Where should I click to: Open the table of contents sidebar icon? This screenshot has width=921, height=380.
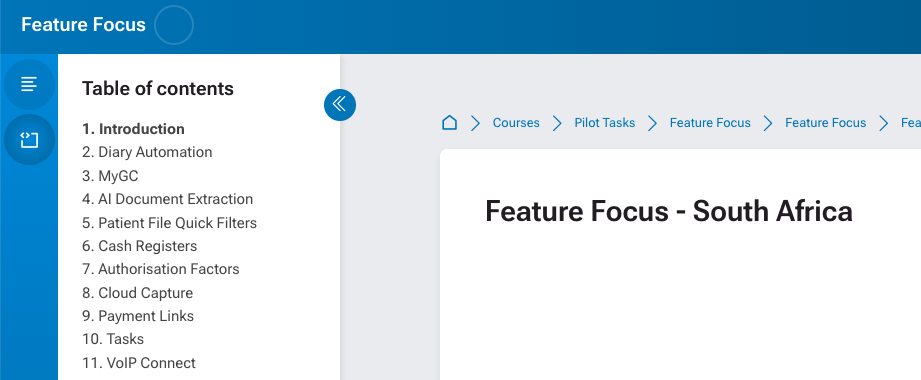click(x=29, y=84)
